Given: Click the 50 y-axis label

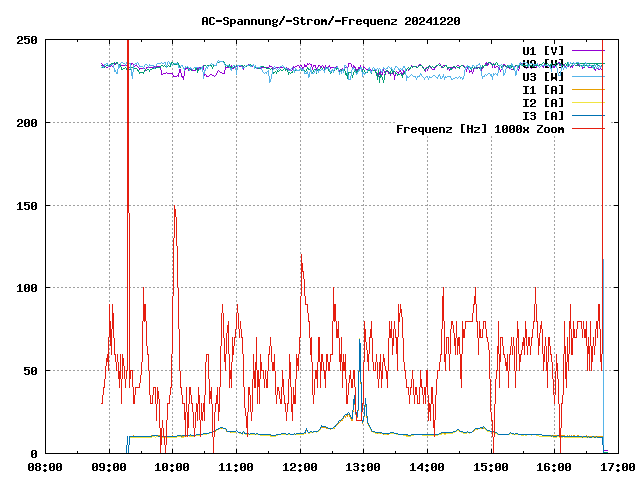Looking at the screenshot, I should [31, 370].
